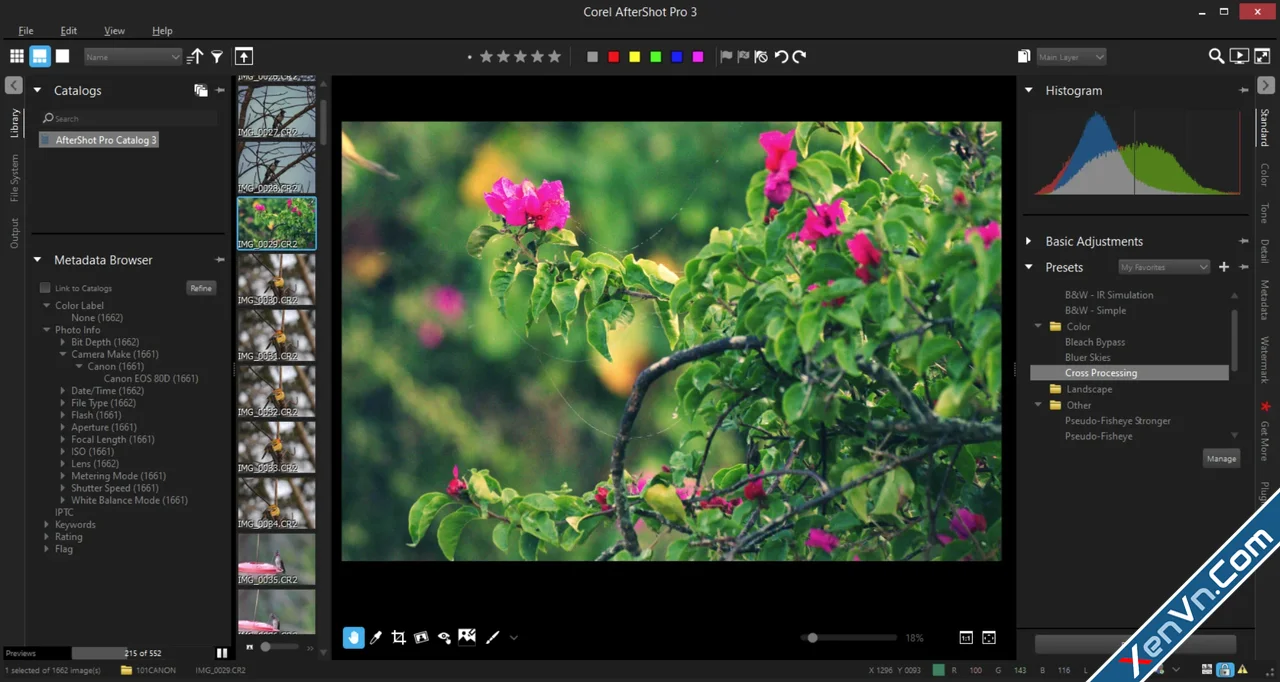Select the white balance eyedropper tool
This screenshot has width=1280, height=682.
pos(376,637)
